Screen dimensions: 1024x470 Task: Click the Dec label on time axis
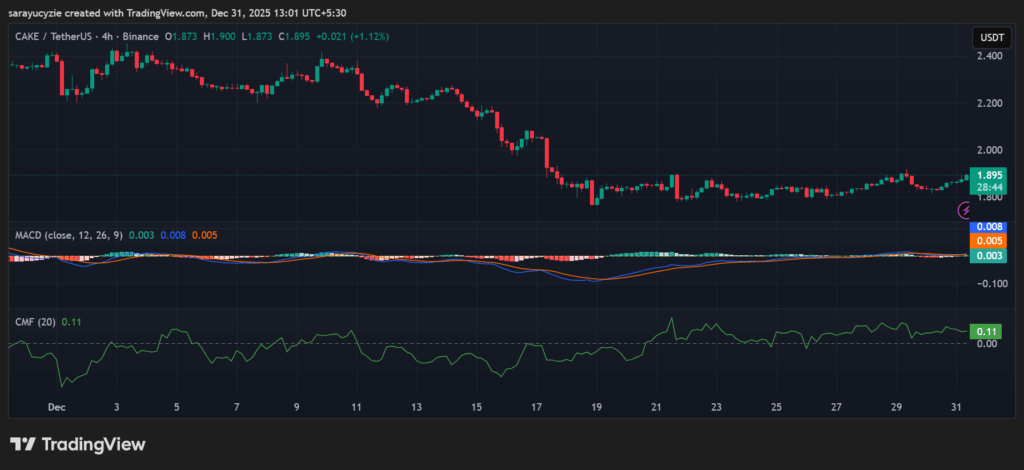[x=58, y=408]
